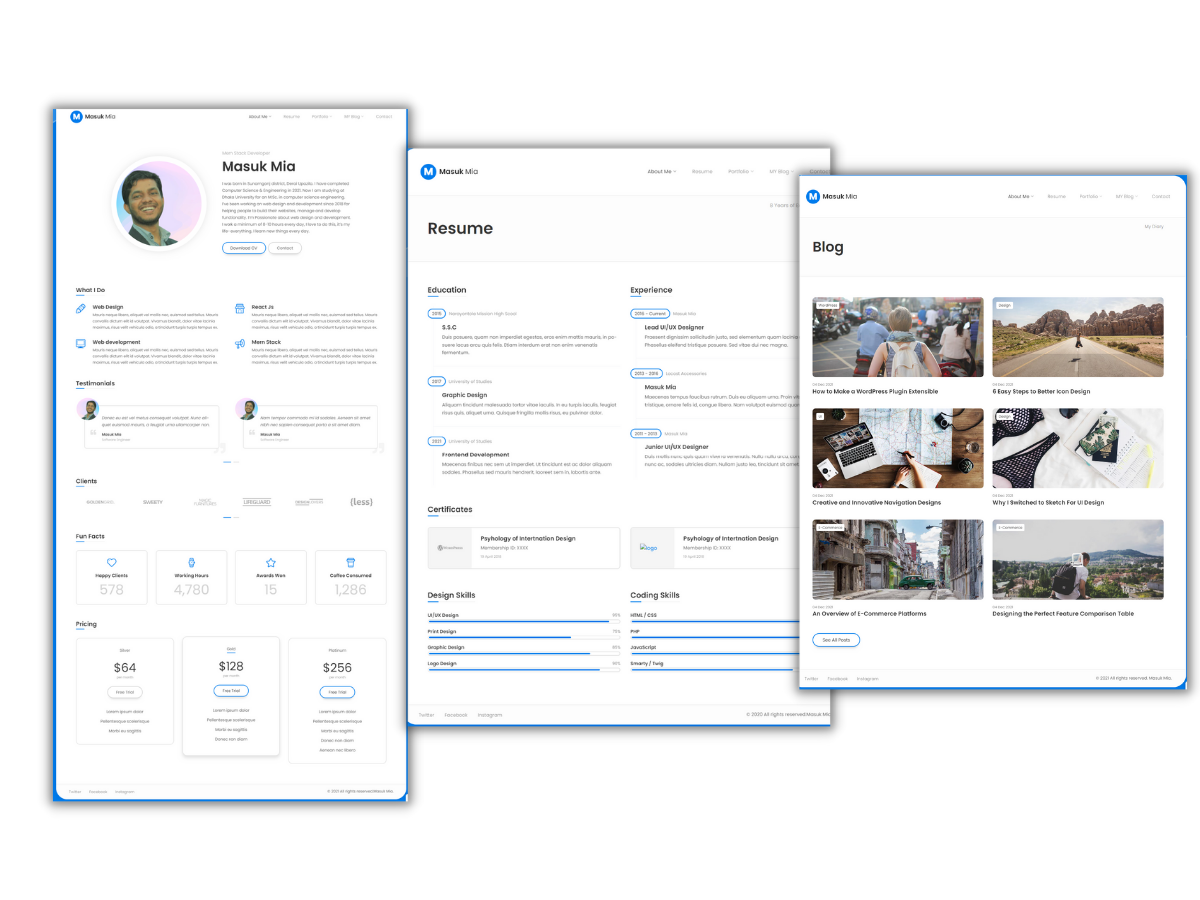Image resolution: width=1200 pixels, height=900 pixels.
Task: Open the MY Blog dropdown on the Blog page
Action: pos(1127,197)
